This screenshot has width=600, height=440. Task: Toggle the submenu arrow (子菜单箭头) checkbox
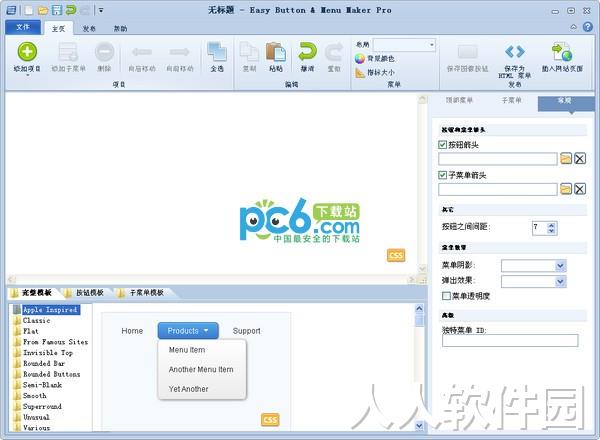(442, 175)
